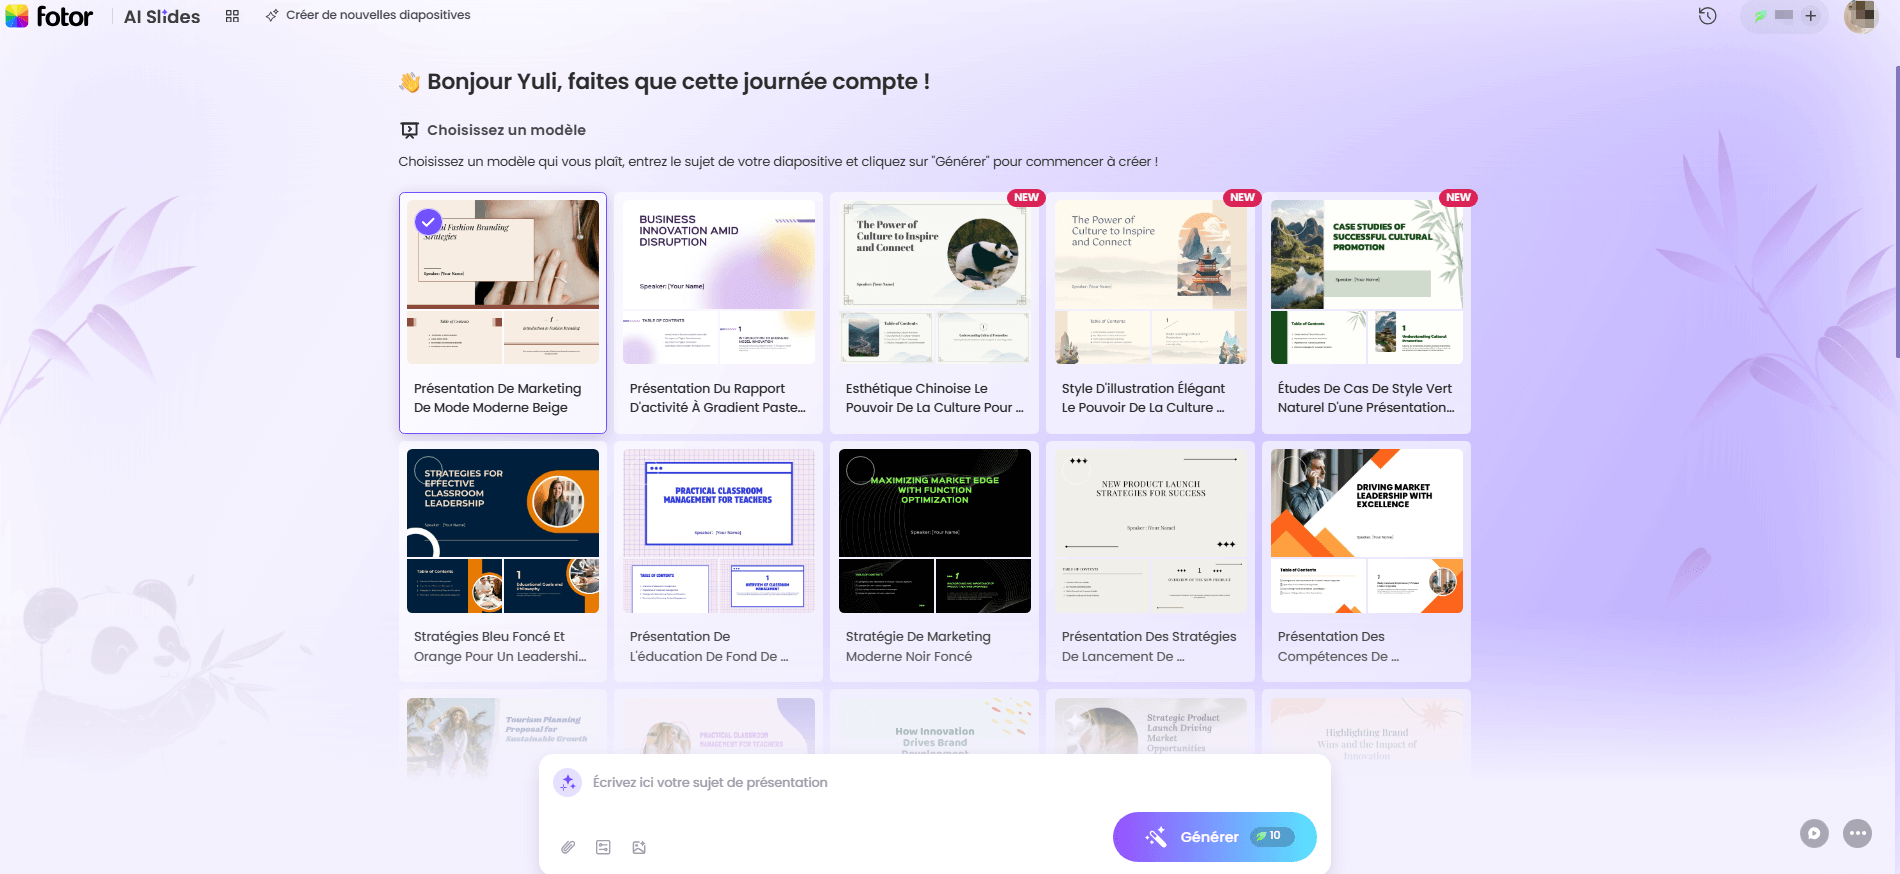Open the slide settings sliders icon
Viewport: 1900px width, 874px height.
[x=603, y=847]
